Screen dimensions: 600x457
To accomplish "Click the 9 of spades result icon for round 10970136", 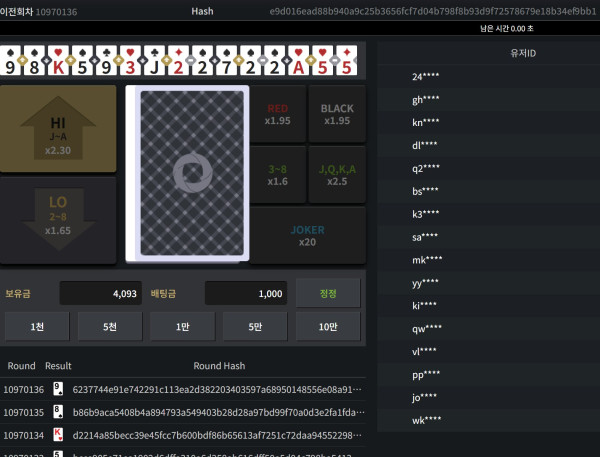I will click(x=58, y=389).
